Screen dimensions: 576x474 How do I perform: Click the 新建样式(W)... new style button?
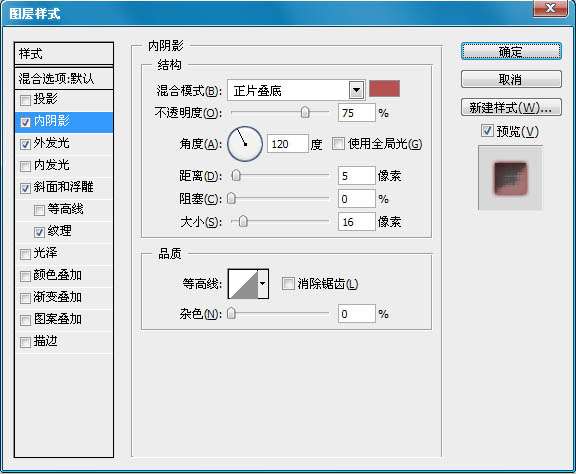[511, 107]
